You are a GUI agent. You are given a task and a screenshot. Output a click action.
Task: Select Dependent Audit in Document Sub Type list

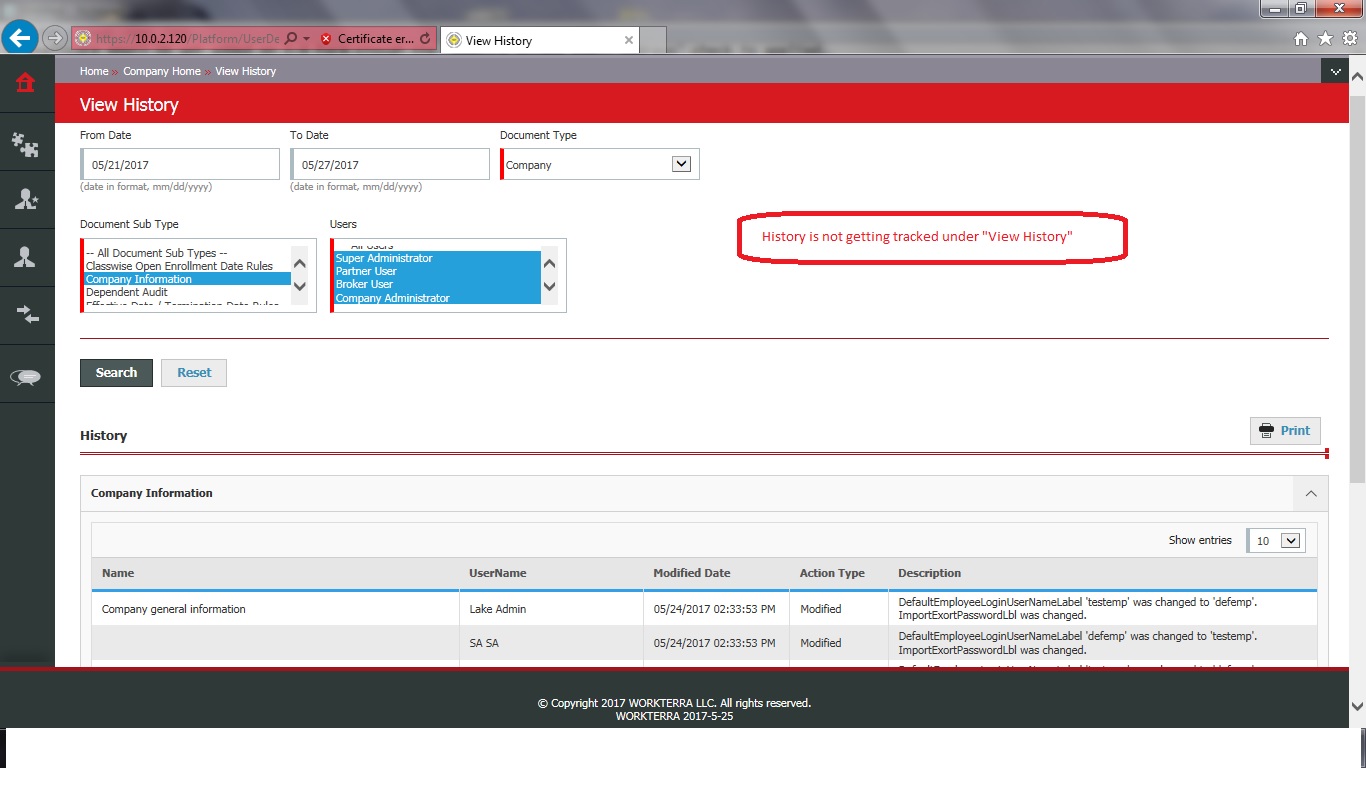[x=127, y=292]
